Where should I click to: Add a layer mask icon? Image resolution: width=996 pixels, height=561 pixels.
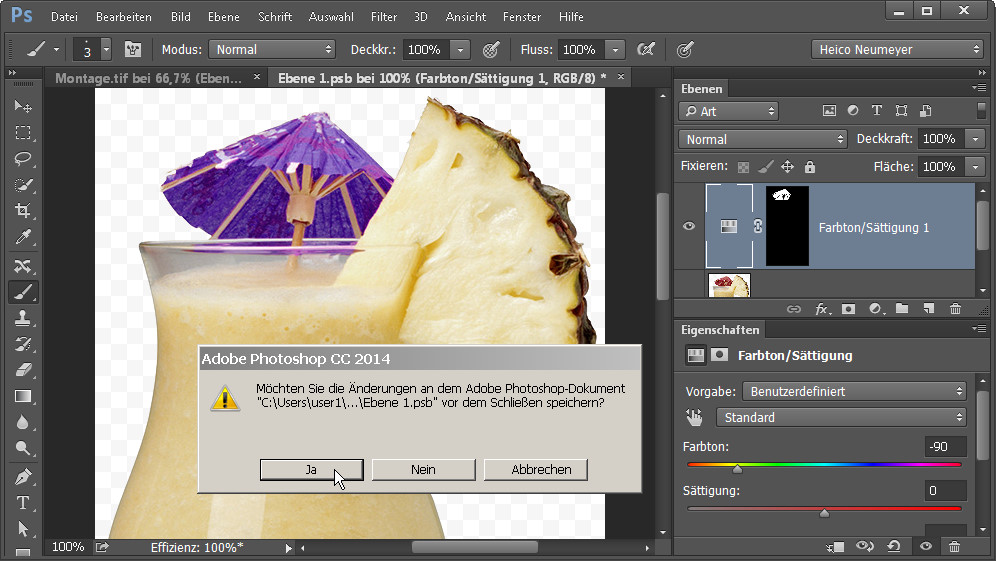pos(848,309)
